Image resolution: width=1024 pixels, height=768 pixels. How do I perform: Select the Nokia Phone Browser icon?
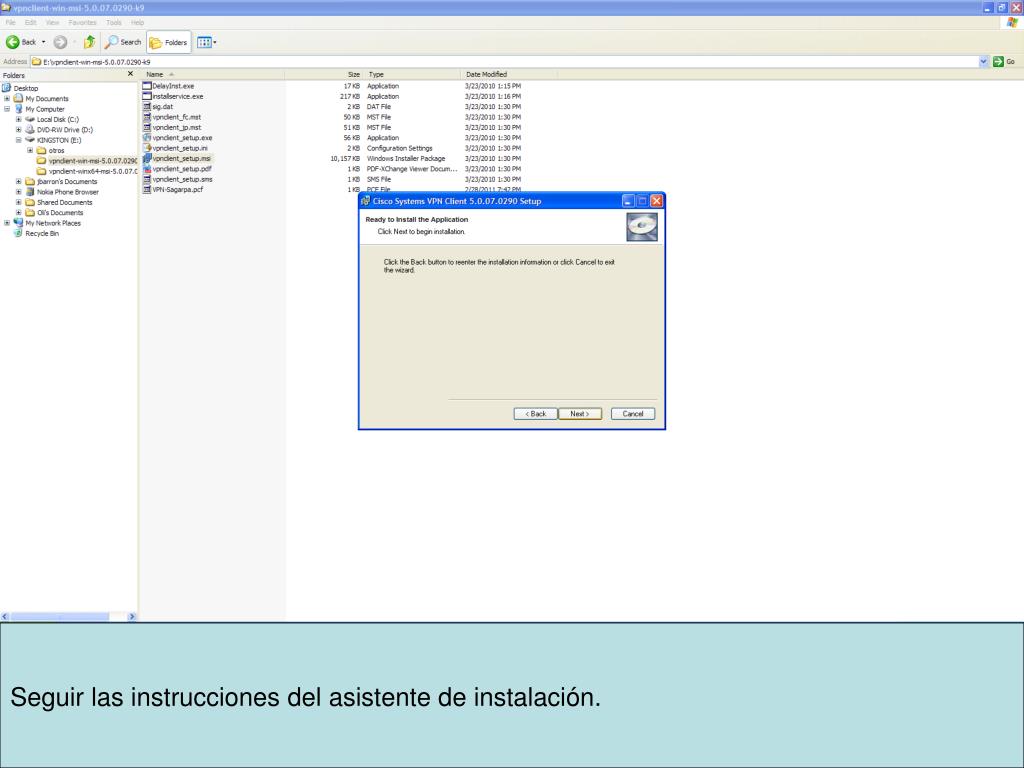pyautogui.click(x=30, y=192)
